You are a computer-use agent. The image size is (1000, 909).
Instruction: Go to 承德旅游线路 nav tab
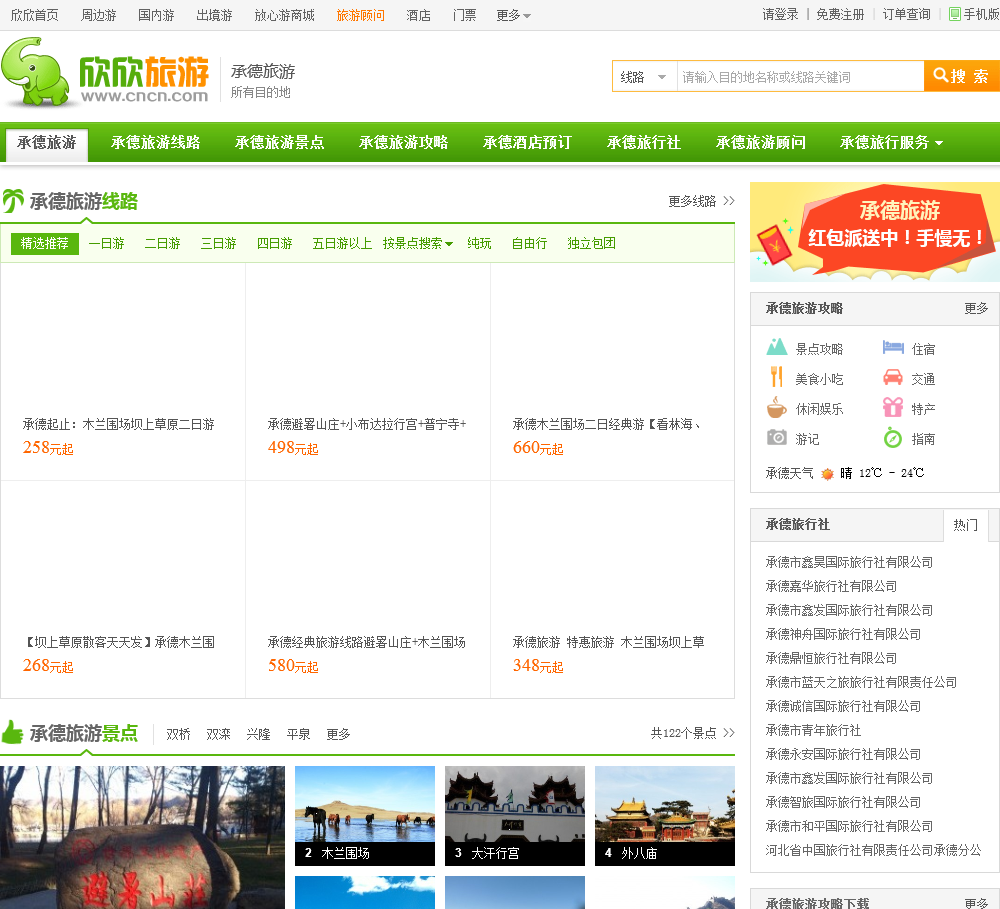(x=156, y=142)
